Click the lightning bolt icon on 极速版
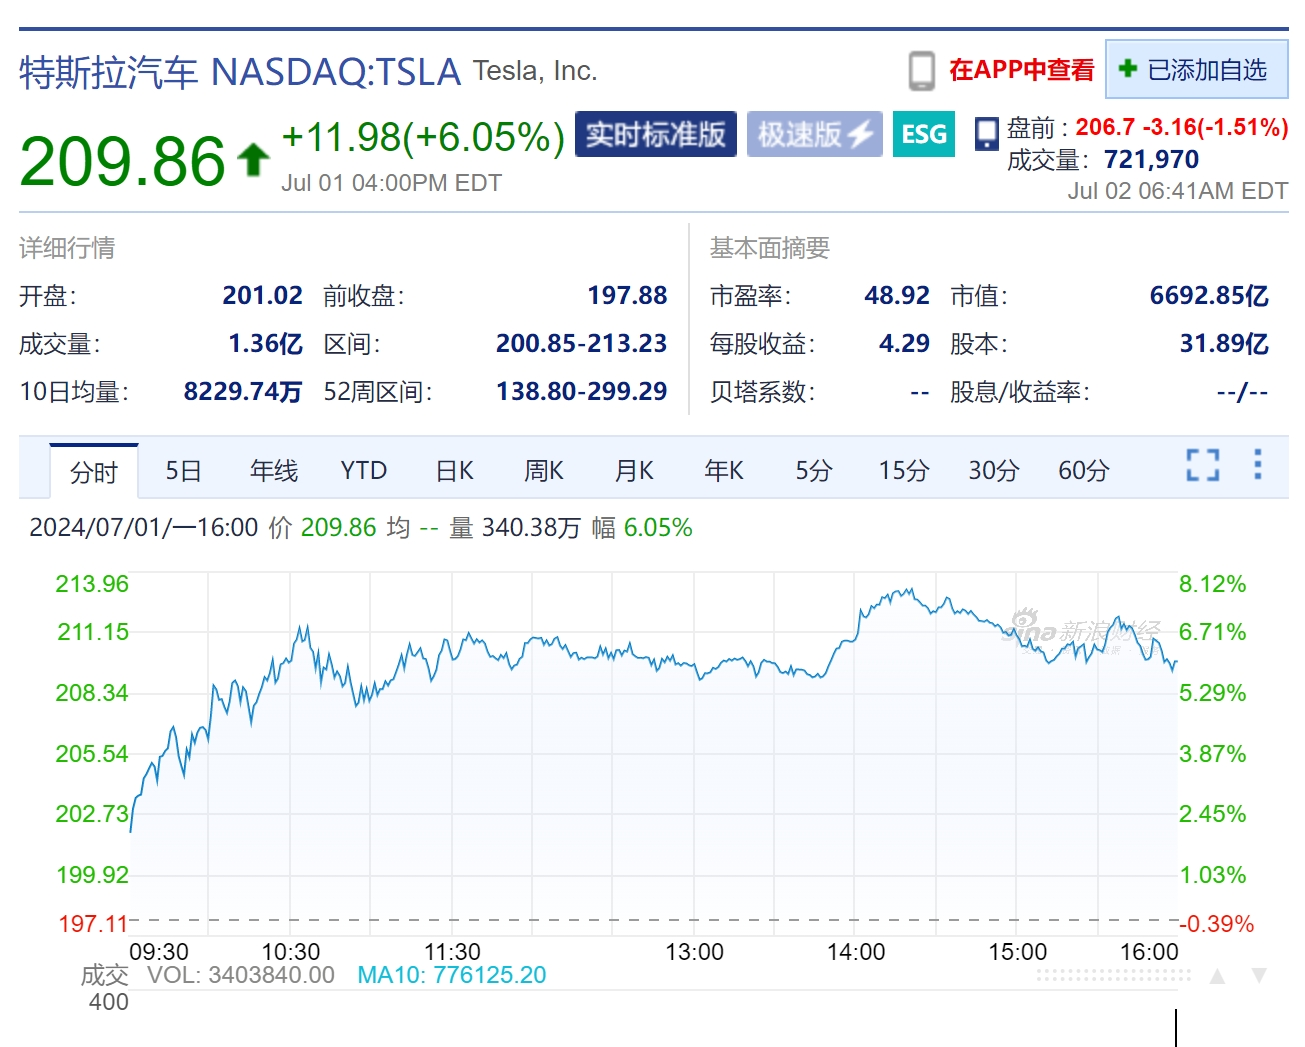 pos(860,134)
